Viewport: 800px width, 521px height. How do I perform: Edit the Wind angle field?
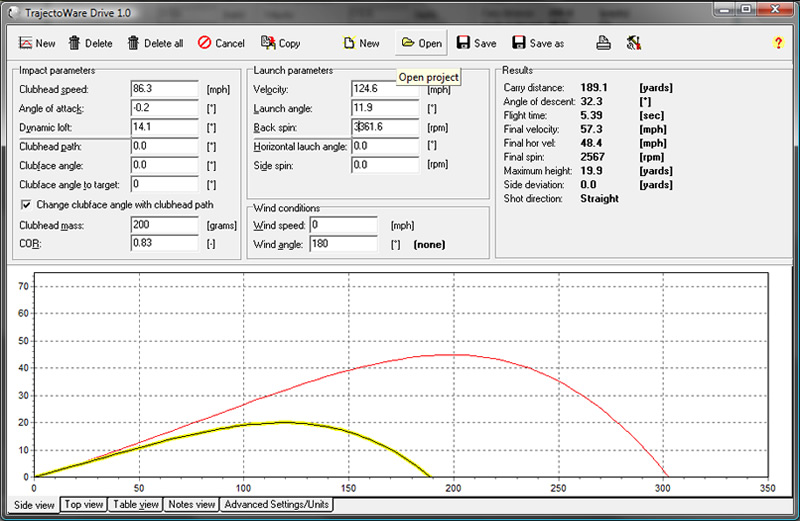point(344,244)
